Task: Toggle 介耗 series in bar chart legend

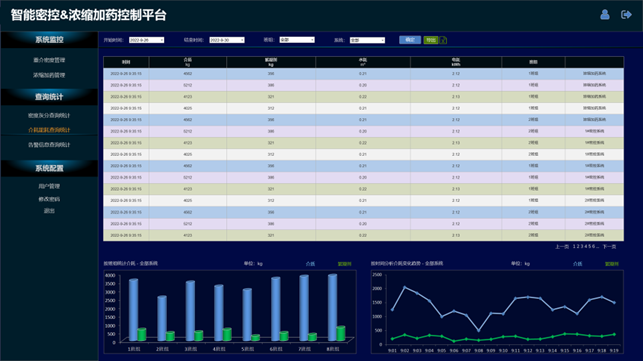Action: (x=310, y=264)
